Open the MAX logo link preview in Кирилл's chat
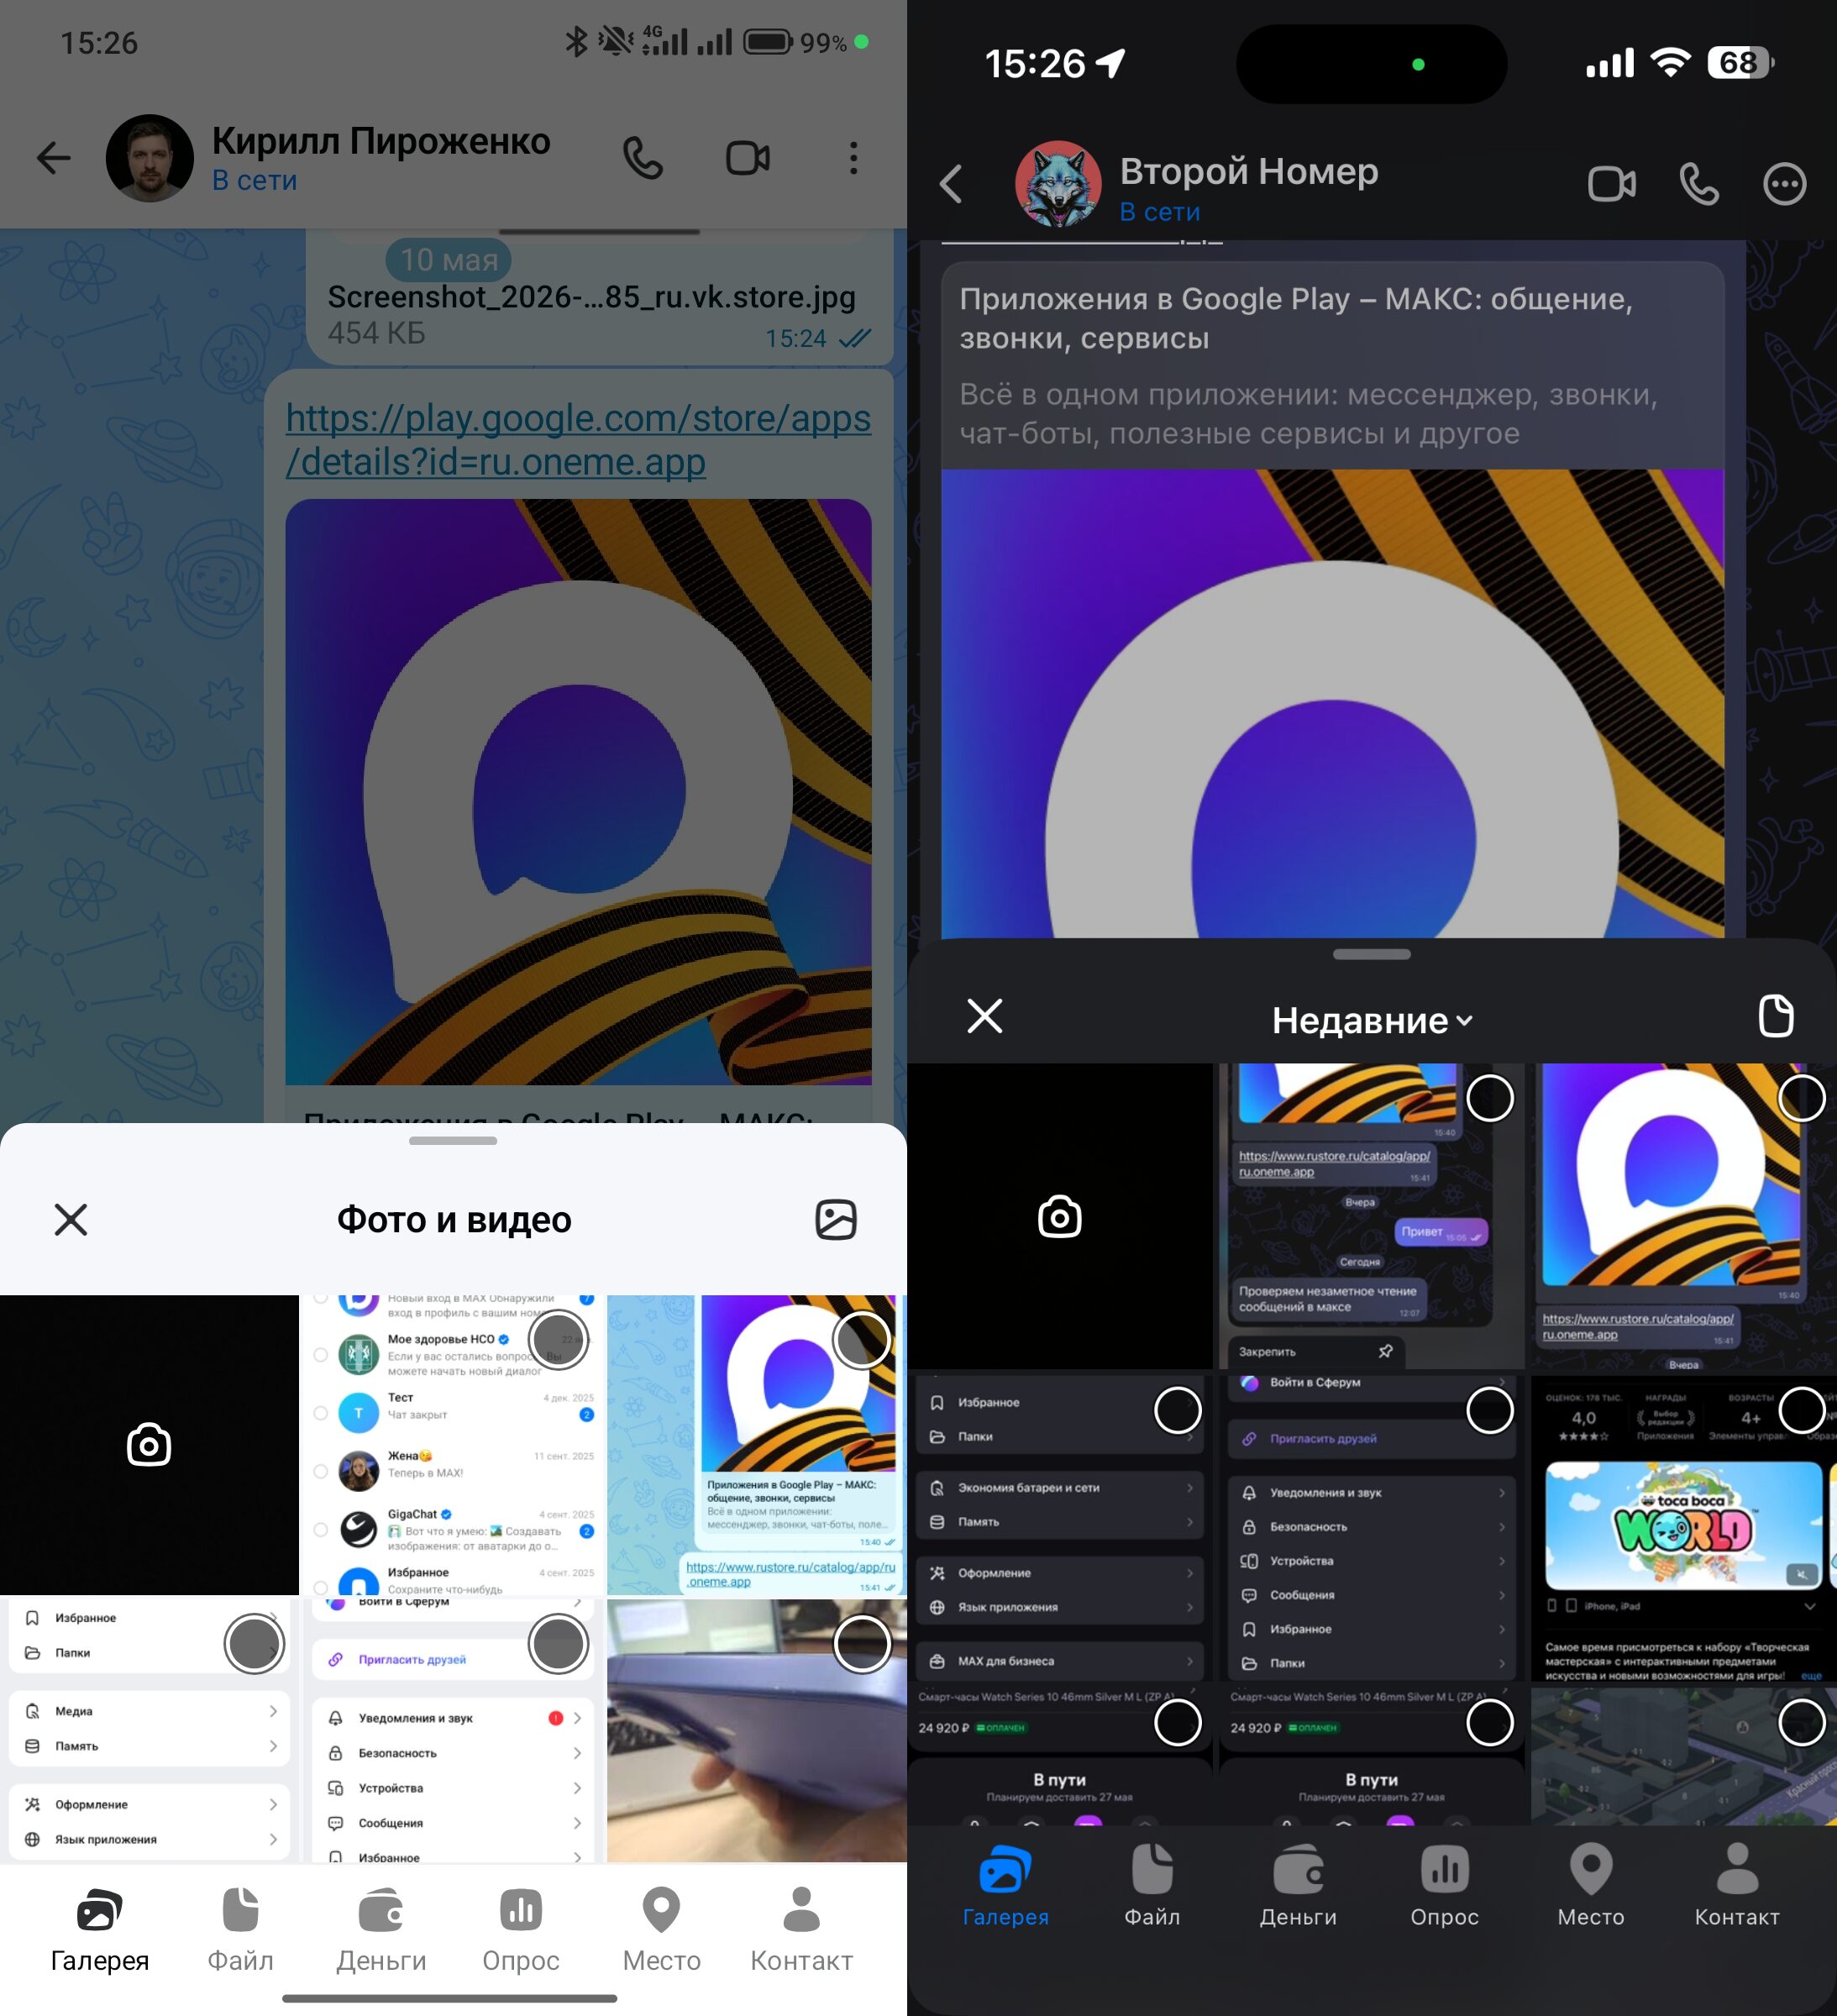This screenshot has width=1837, height=2016. [x=578, y=792]
